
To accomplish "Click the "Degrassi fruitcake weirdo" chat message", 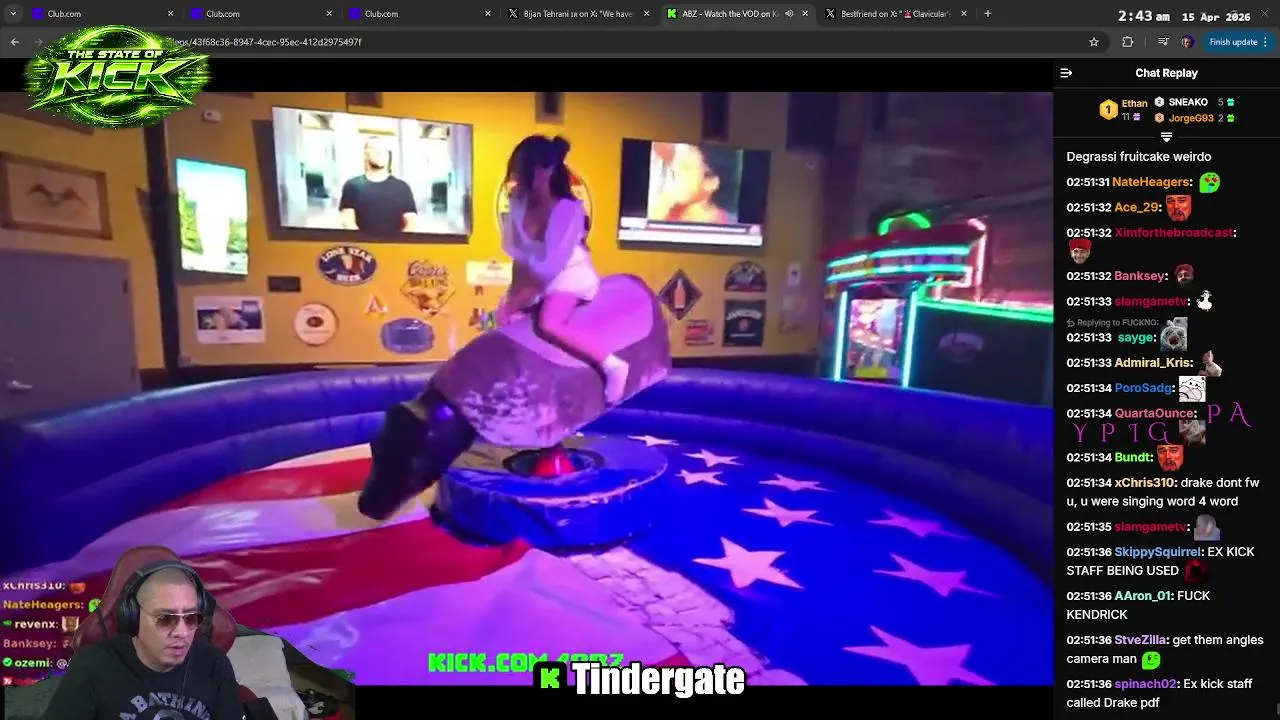I will (x=1139, y=157).
